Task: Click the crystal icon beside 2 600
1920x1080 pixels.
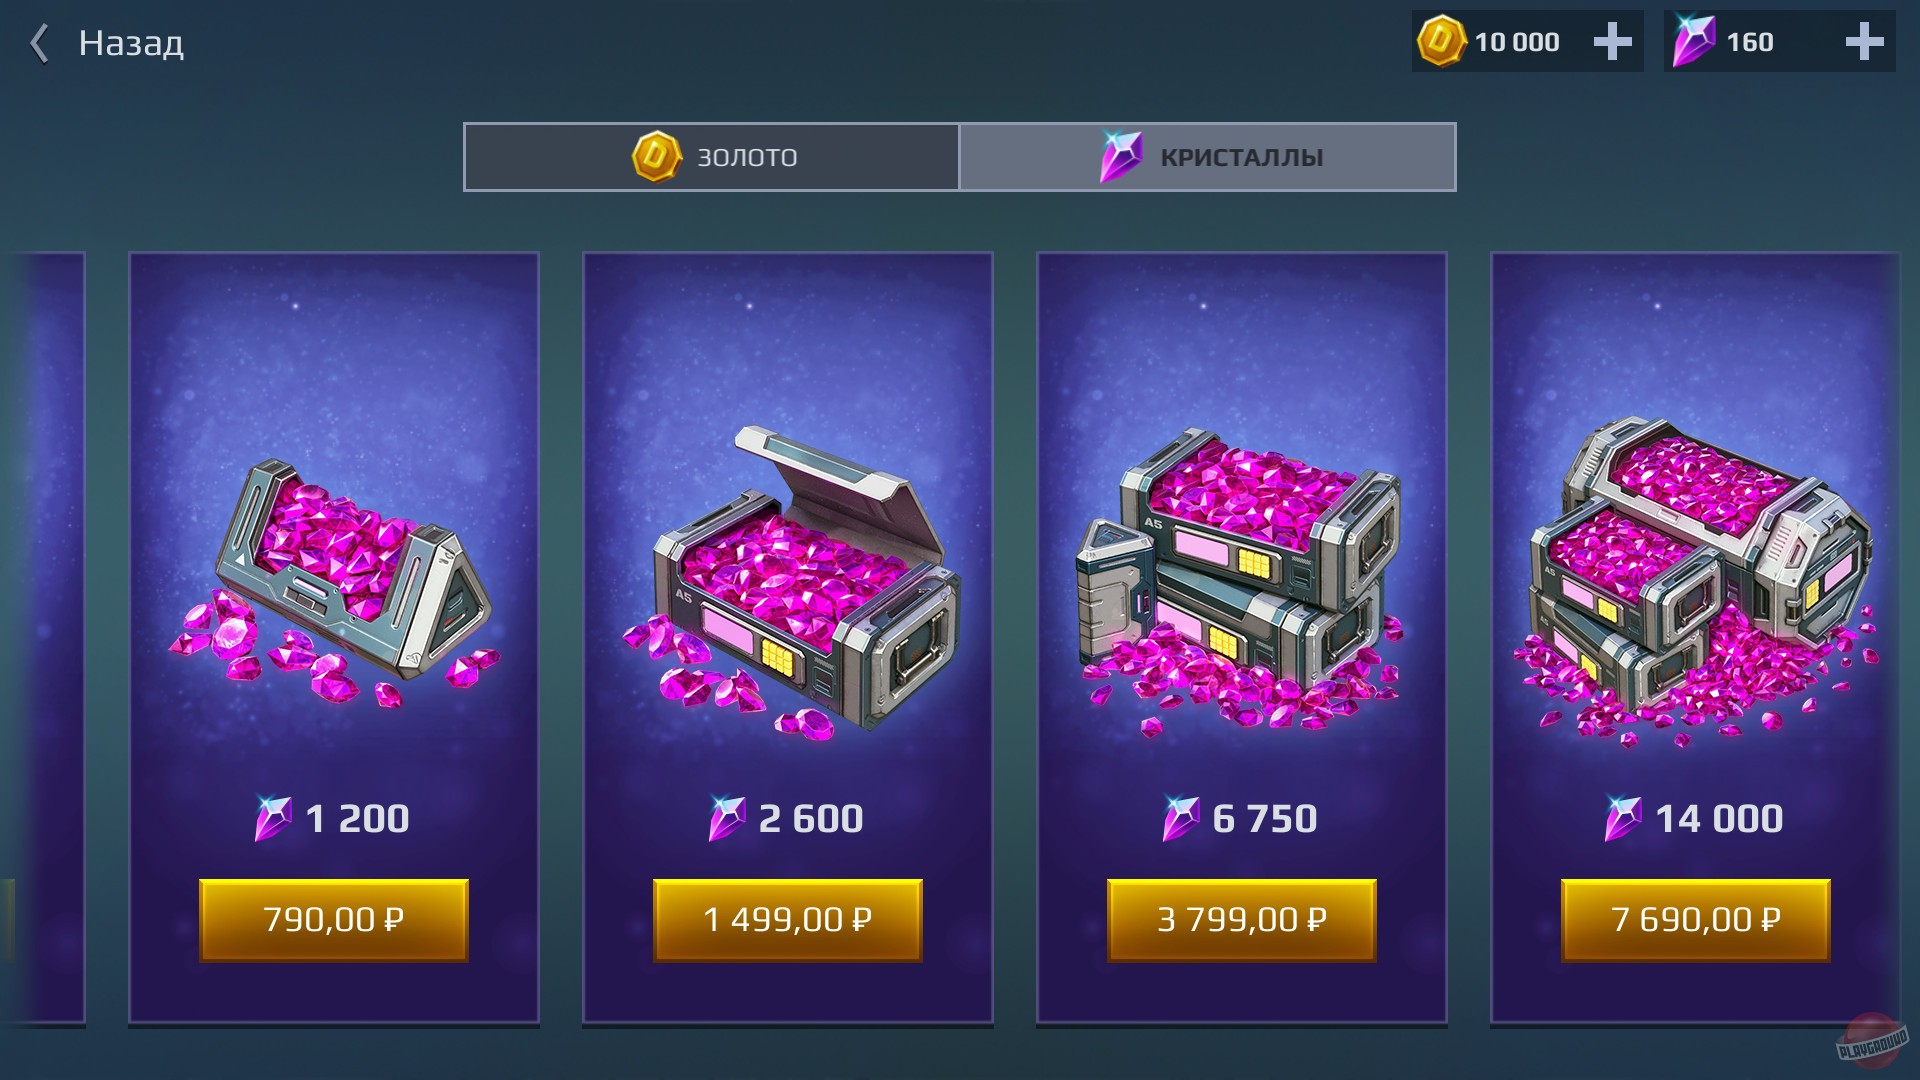Action: (x=727, y=818)
